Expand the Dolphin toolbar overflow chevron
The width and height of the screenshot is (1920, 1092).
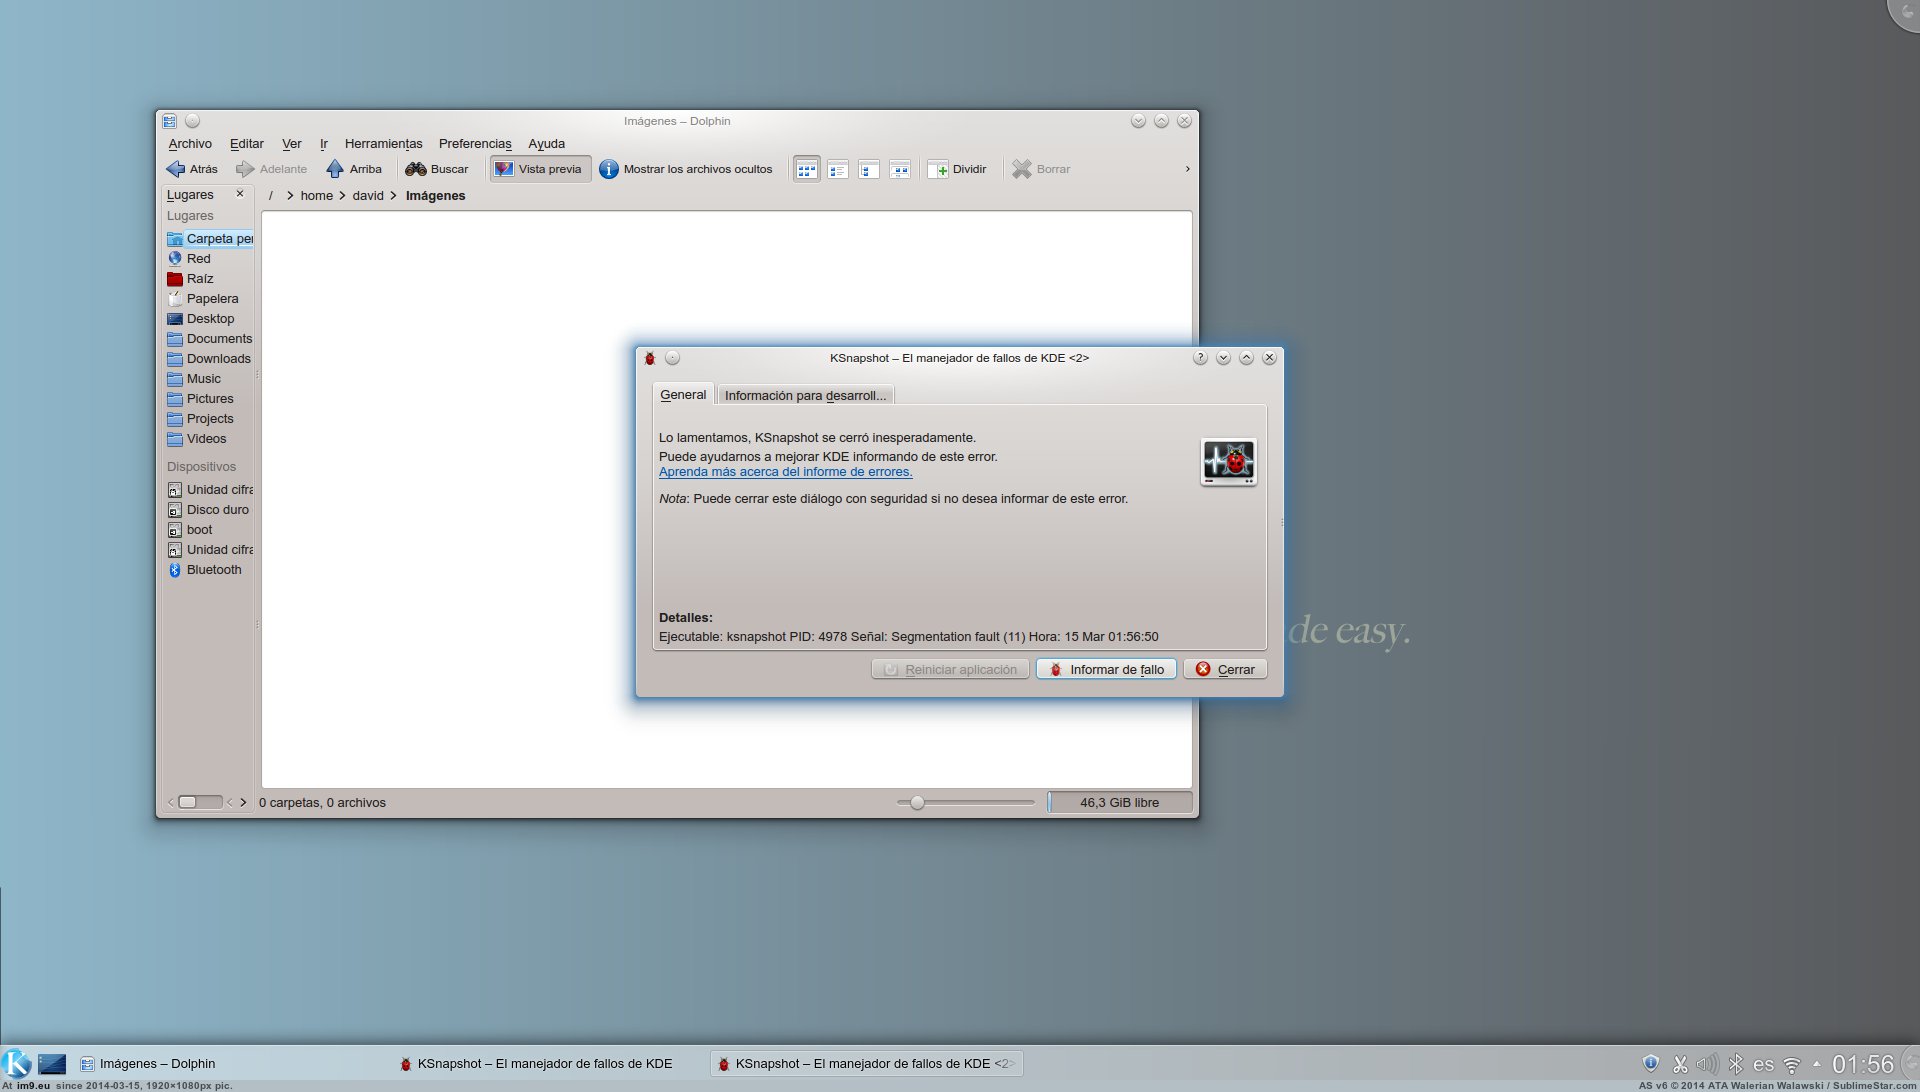point(1187,169)
